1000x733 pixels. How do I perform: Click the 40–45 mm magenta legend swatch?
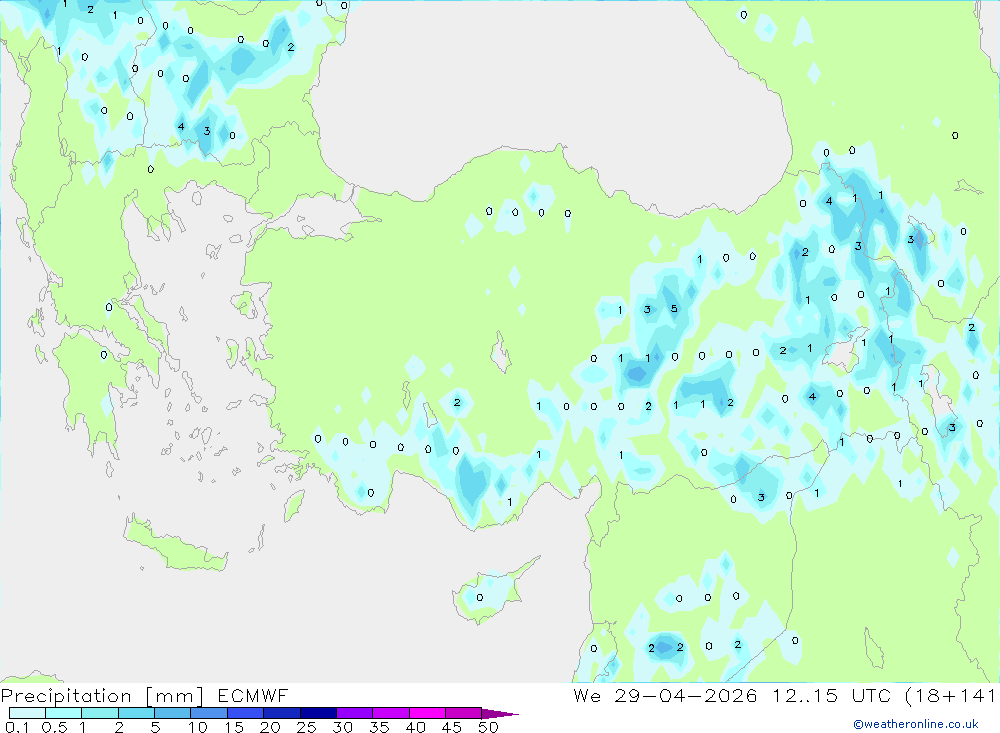[x=427, y=713]
